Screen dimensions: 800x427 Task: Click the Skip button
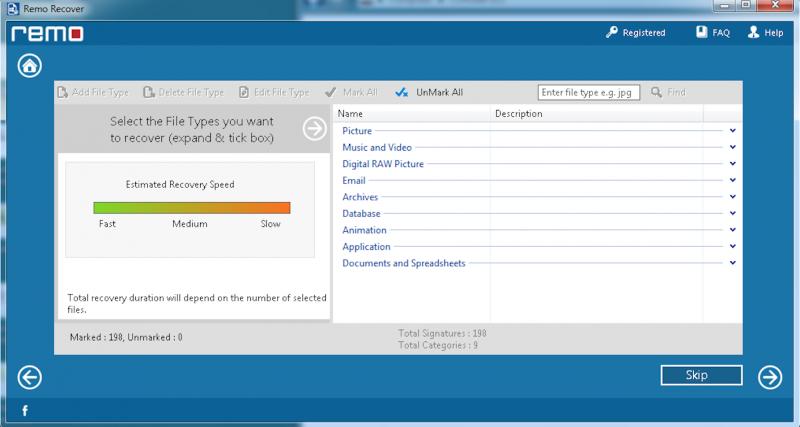tap(701, 375)
